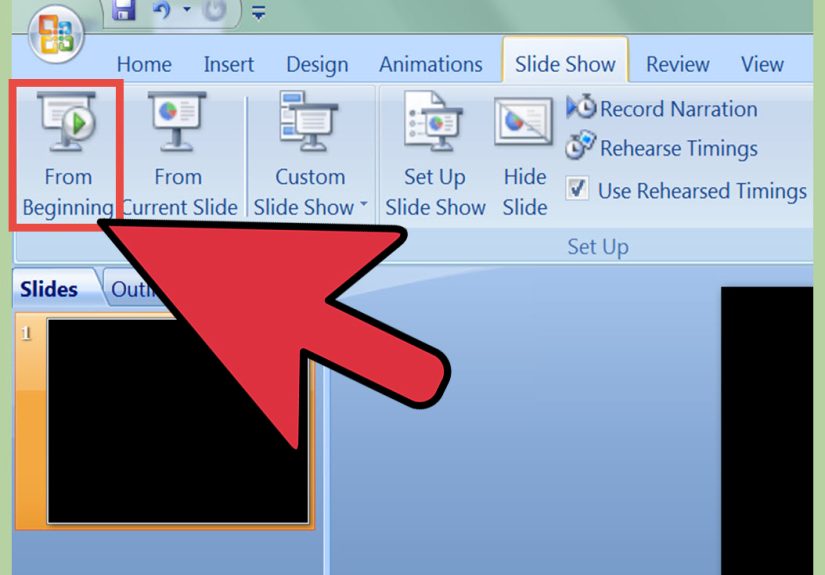Go to the Design tab

point(317,64)
